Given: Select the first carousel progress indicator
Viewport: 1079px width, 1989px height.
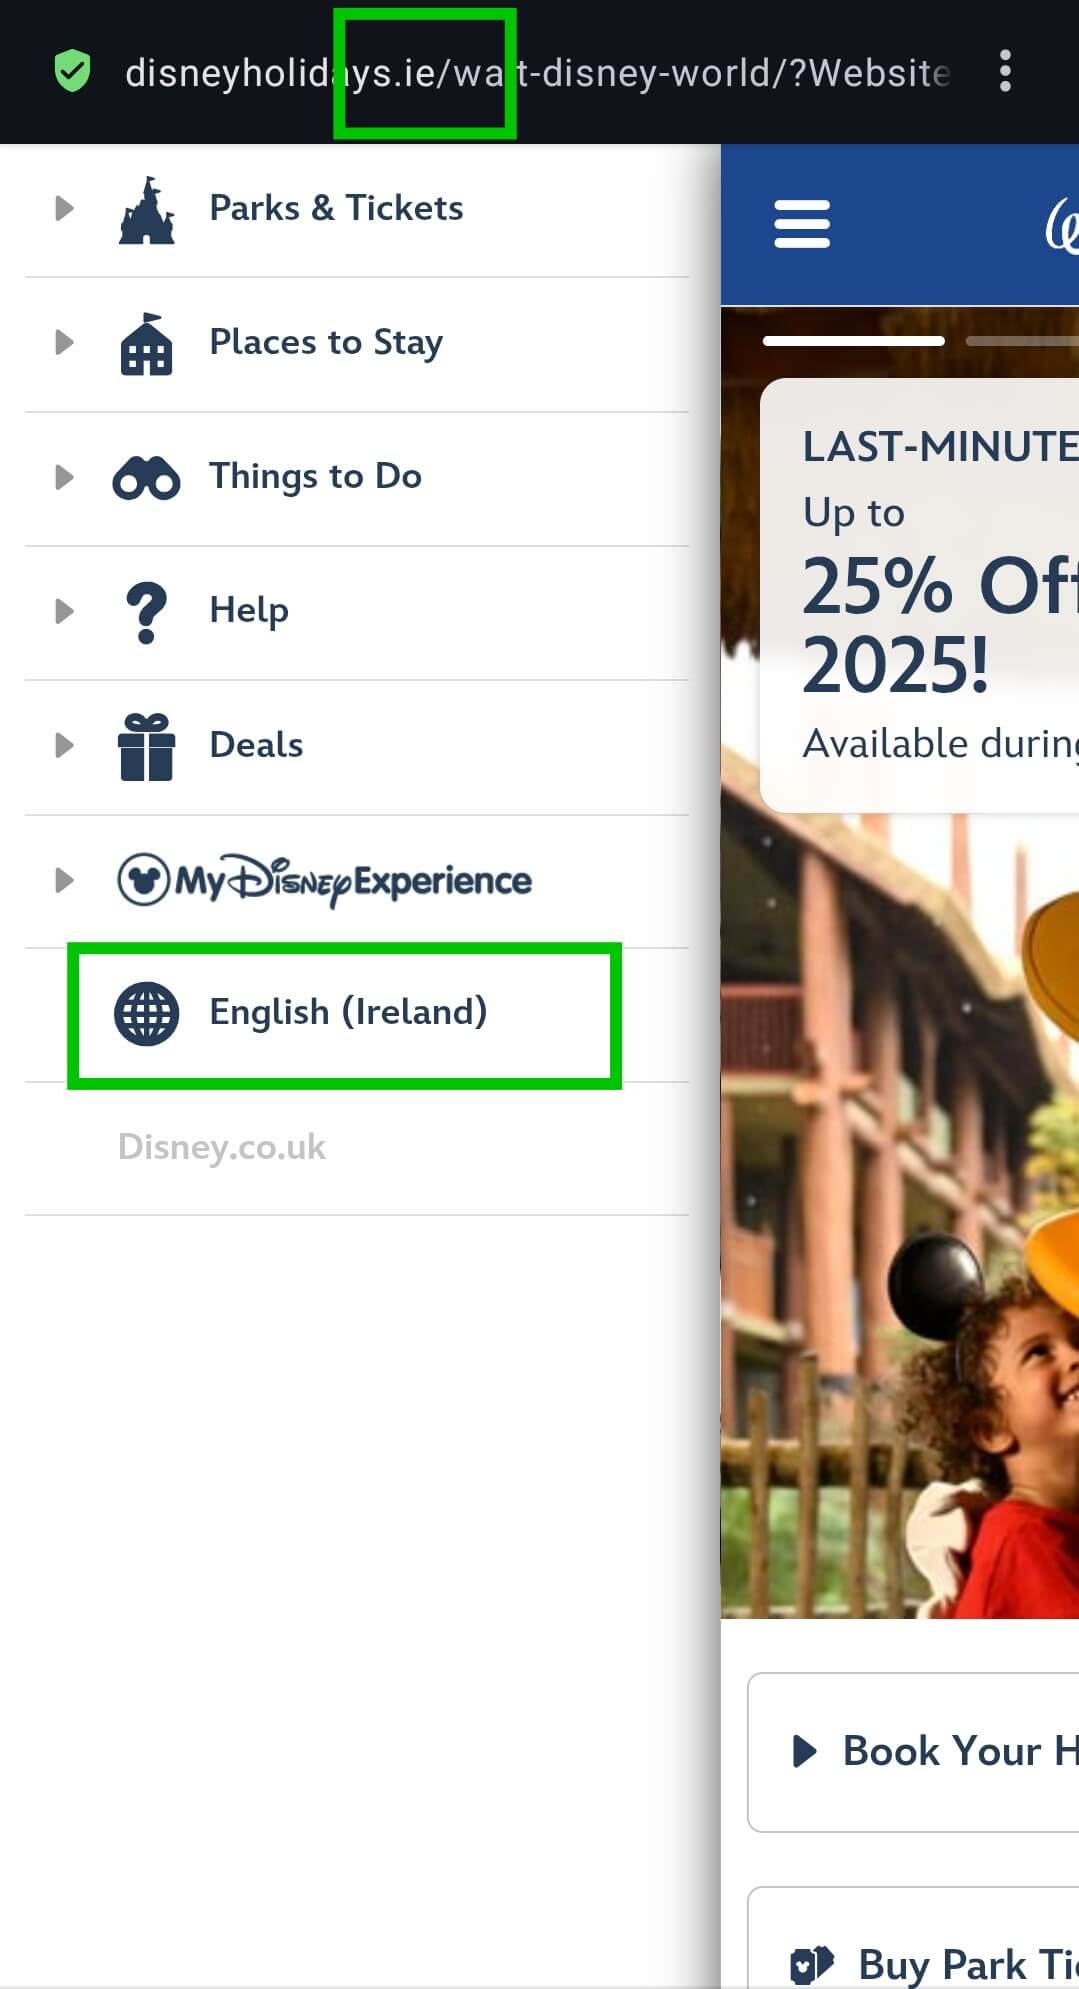Looking at the screenshot, I should [x=854, y=341].
